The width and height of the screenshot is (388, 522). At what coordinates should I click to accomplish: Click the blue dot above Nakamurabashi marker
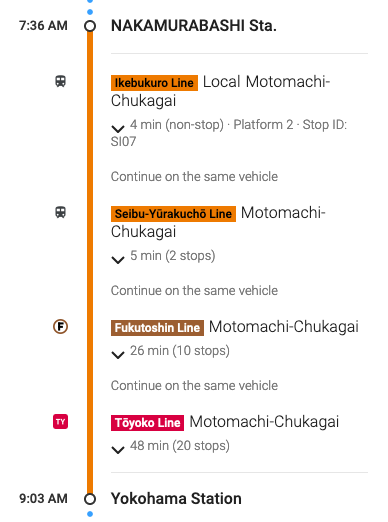pyautogui.click(x=90, y=12)
